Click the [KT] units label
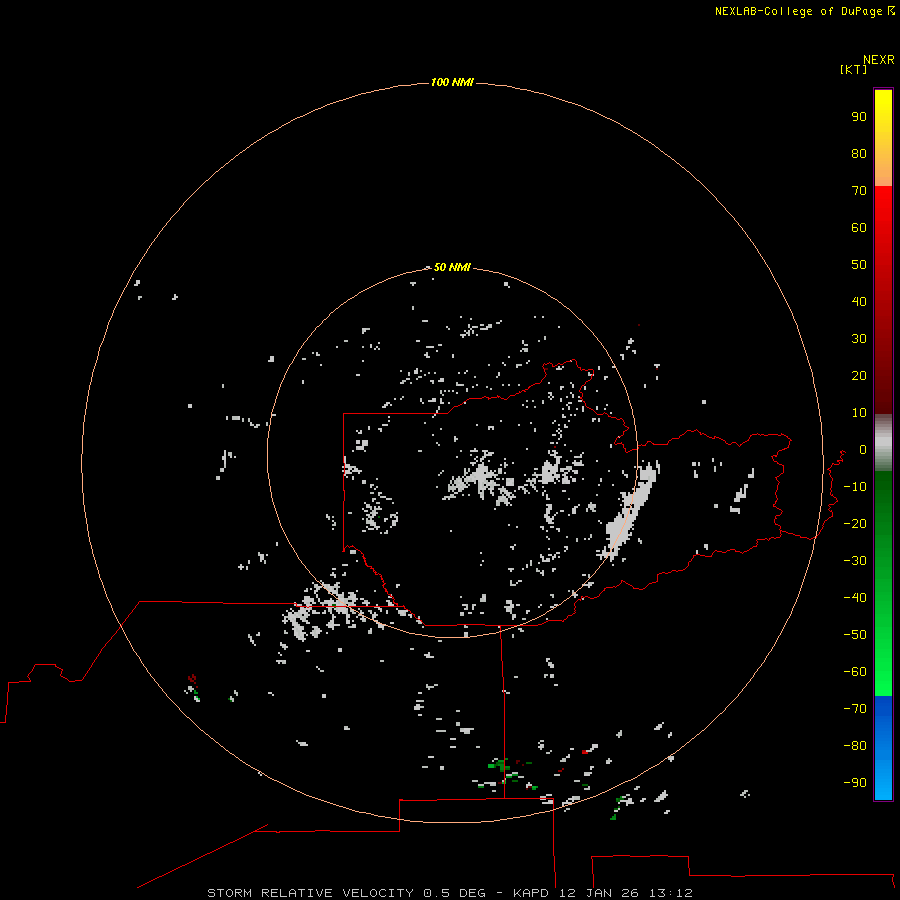900x900 pixels. pos(853,69)
